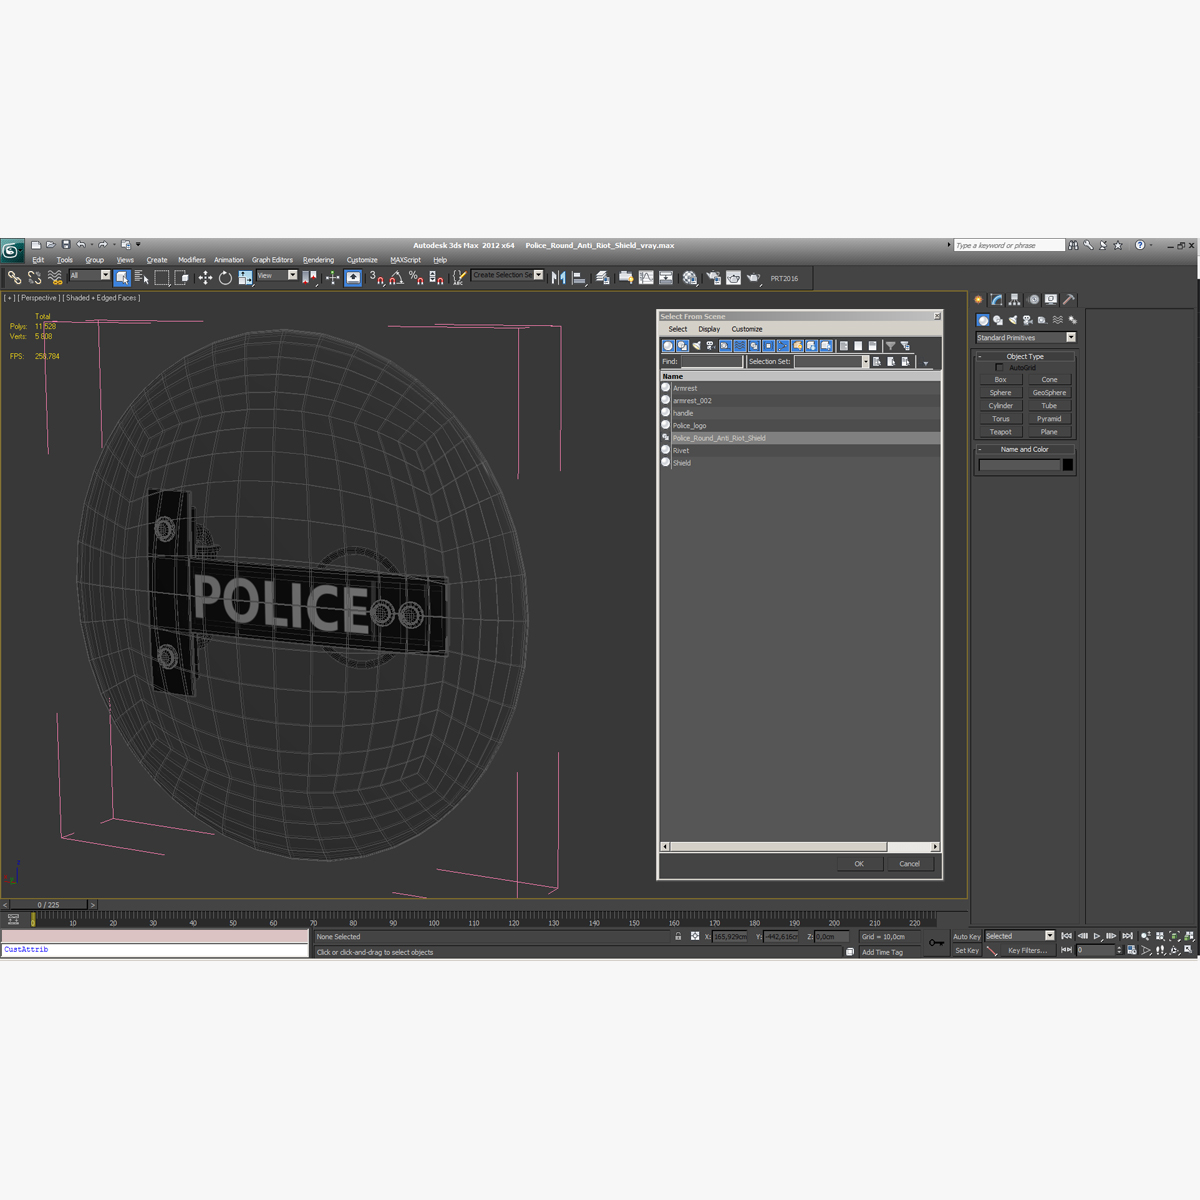
Task: Click Edit Named Selection Sets icon
Action: pos(459,278)
